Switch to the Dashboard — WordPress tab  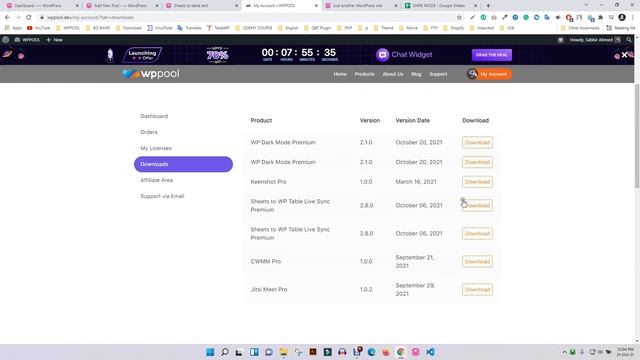42,6
